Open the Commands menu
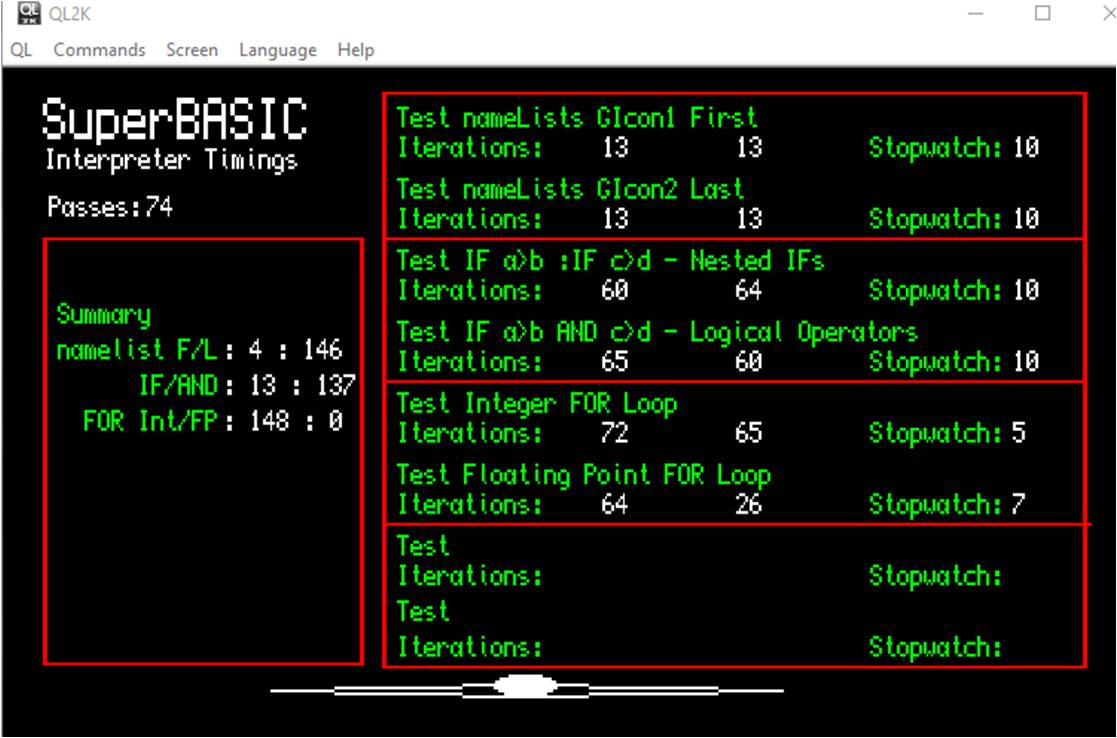The width and height of the screenshot is (1117, 738). [99, 50]
